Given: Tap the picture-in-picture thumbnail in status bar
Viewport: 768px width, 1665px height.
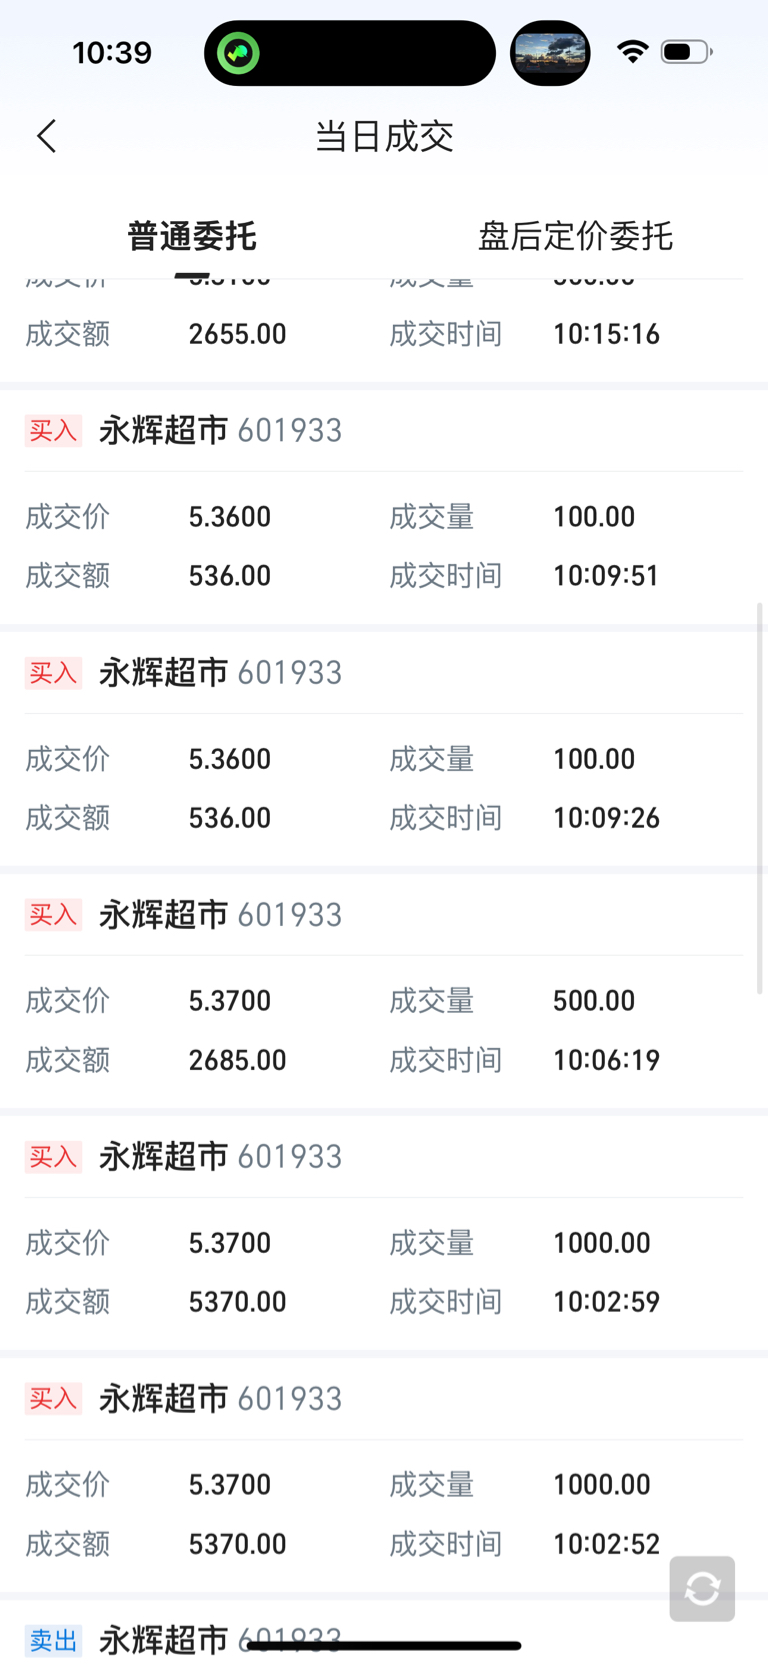Looking at the screenshot, I should 550,53.
